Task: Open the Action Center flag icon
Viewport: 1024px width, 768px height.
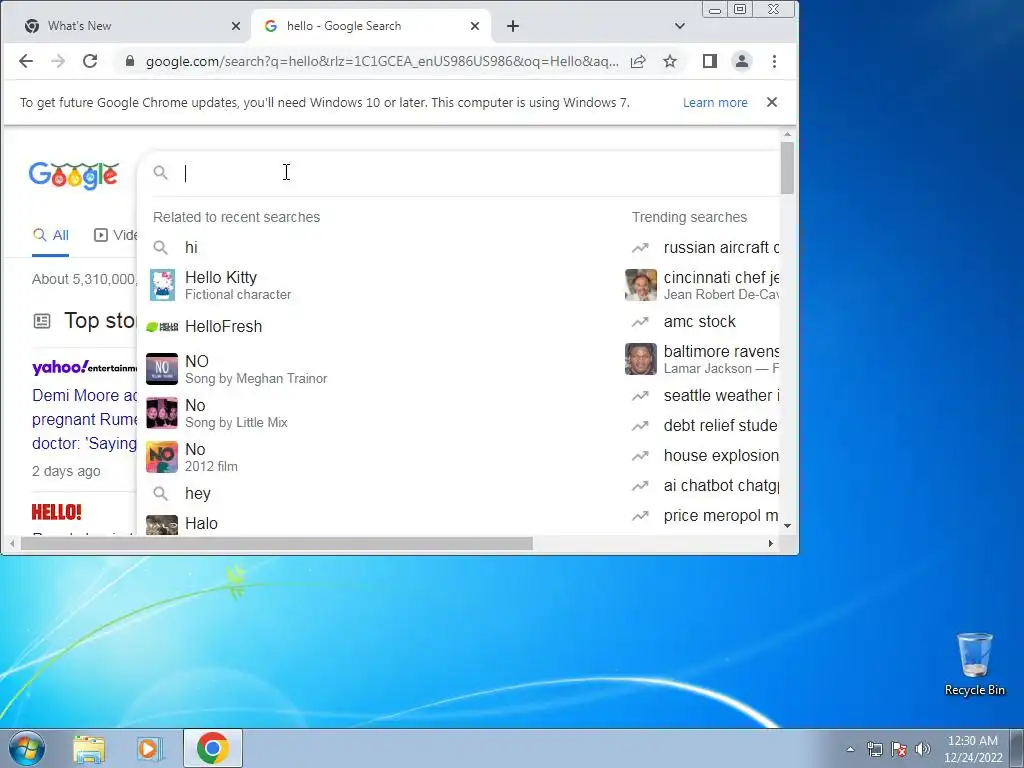Action: click(x=899, y=749)
